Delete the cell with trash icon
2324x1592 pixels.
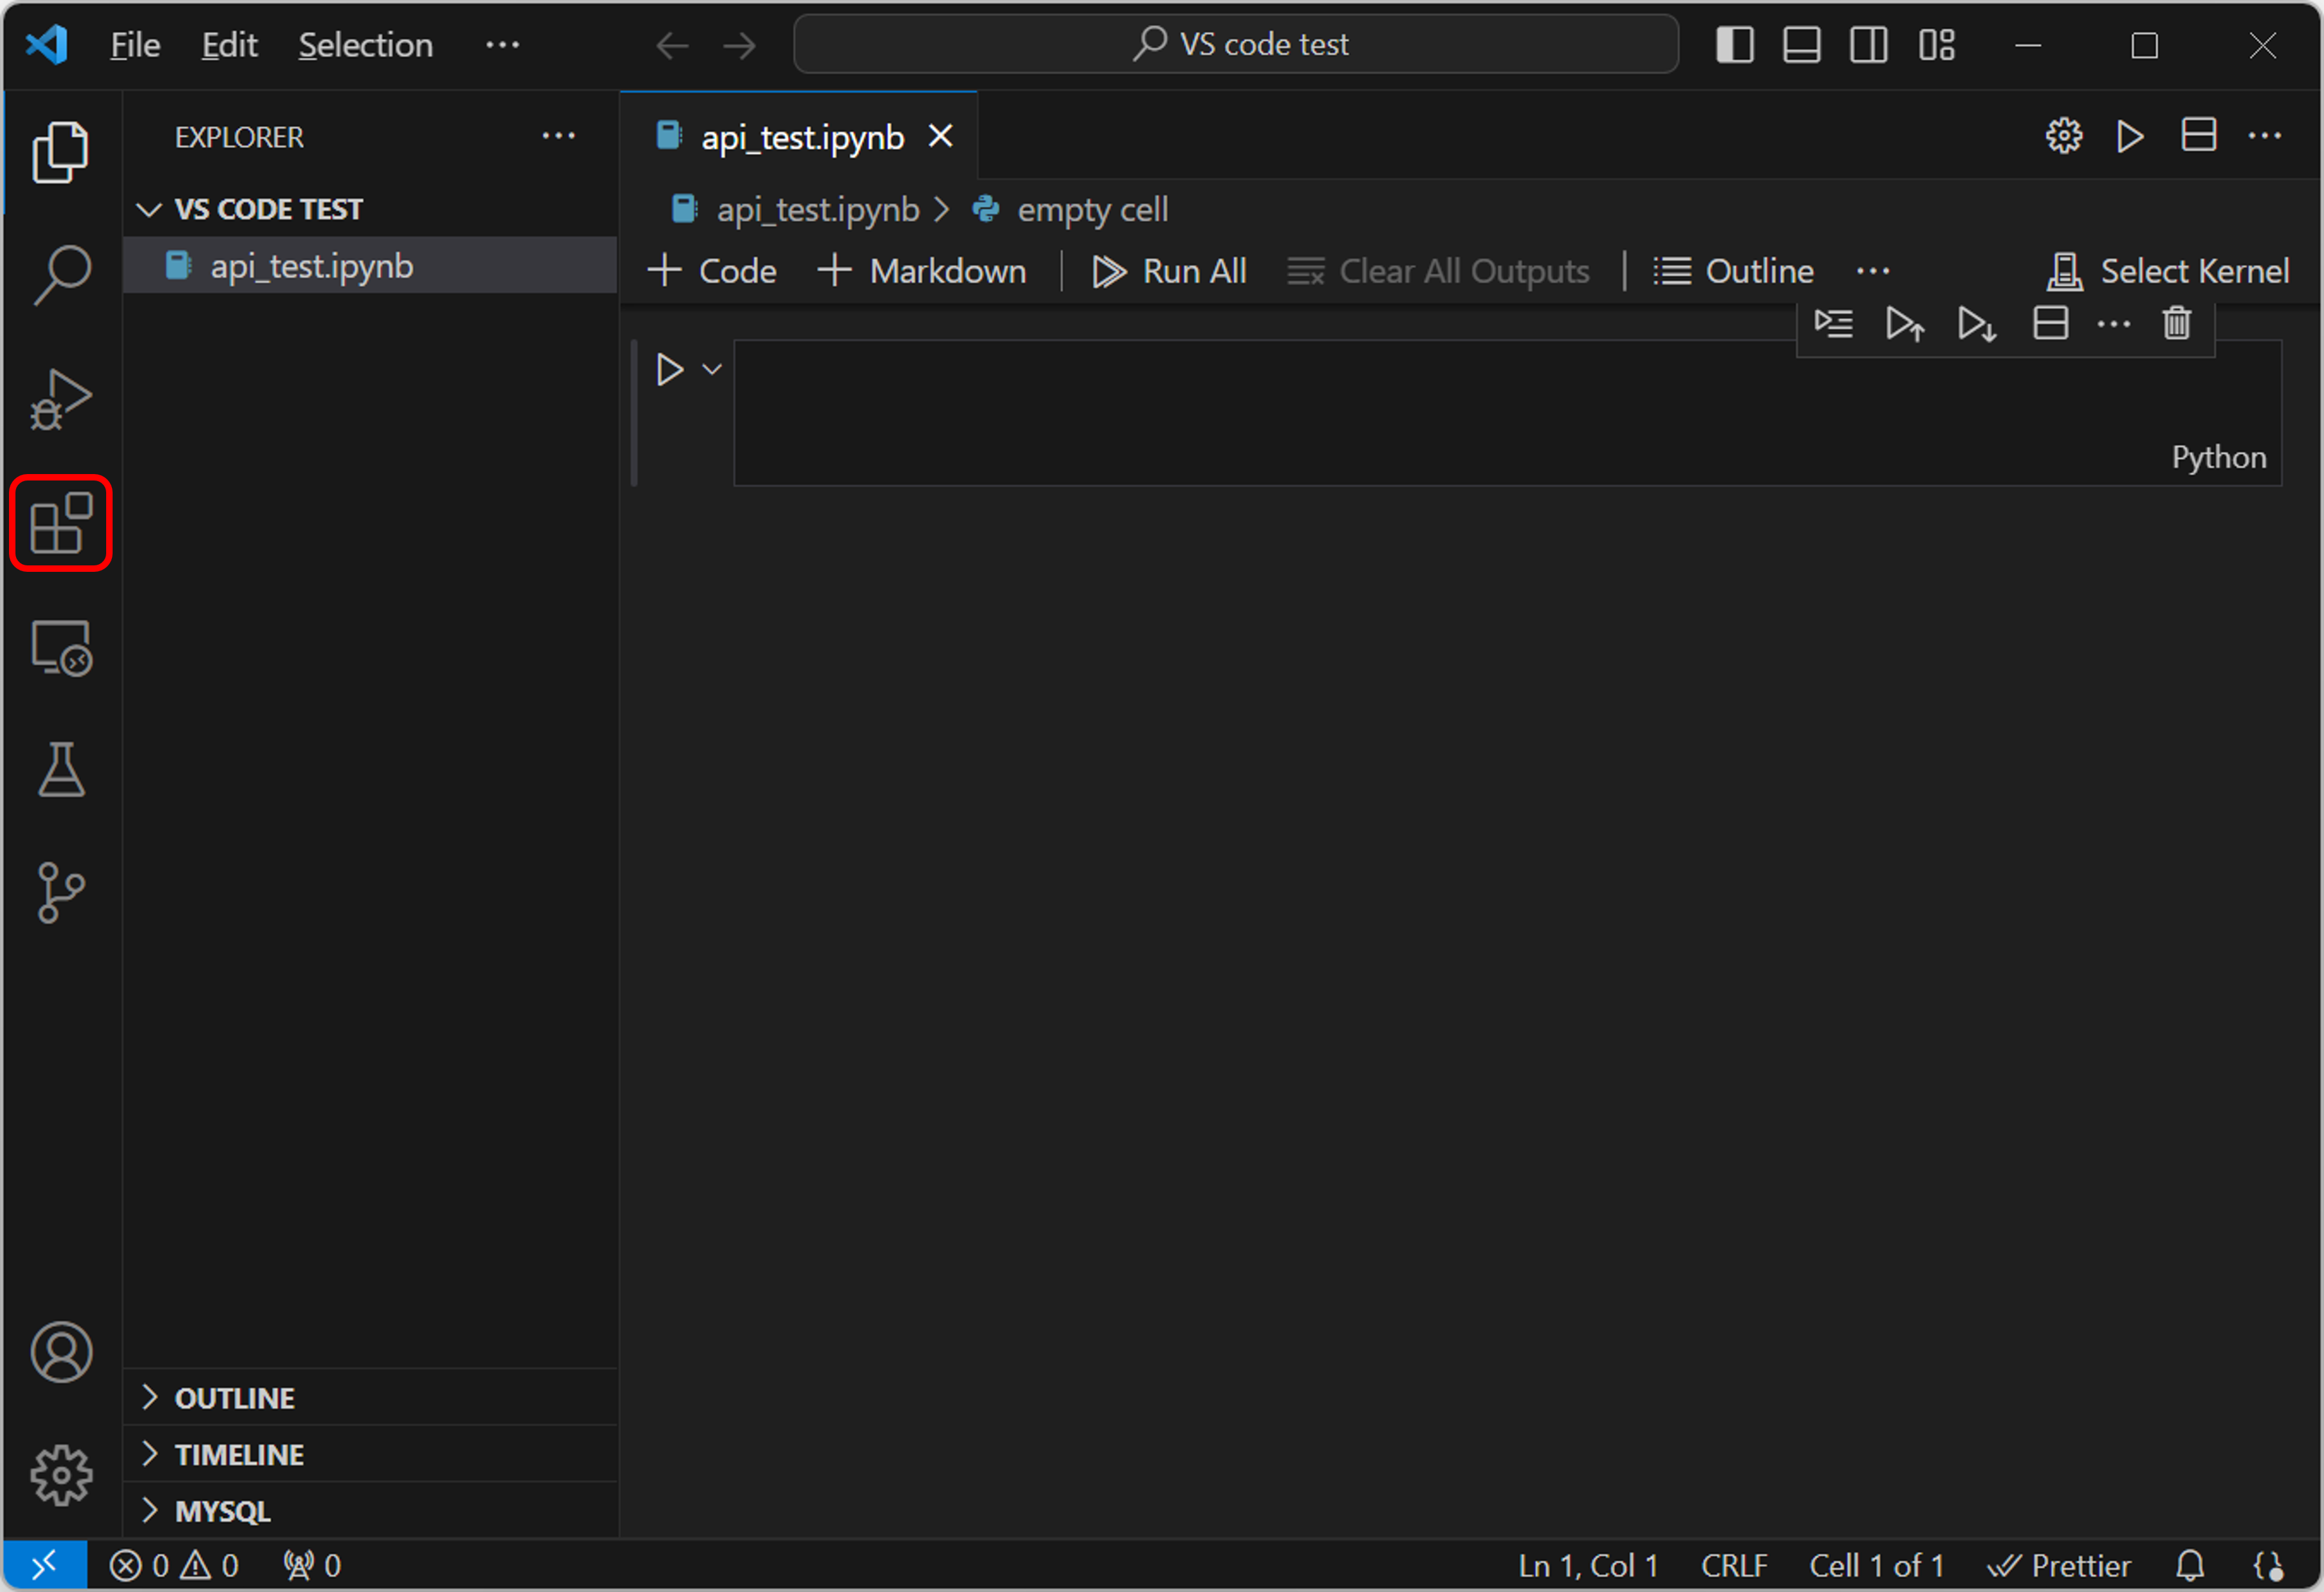(2177, 324)
